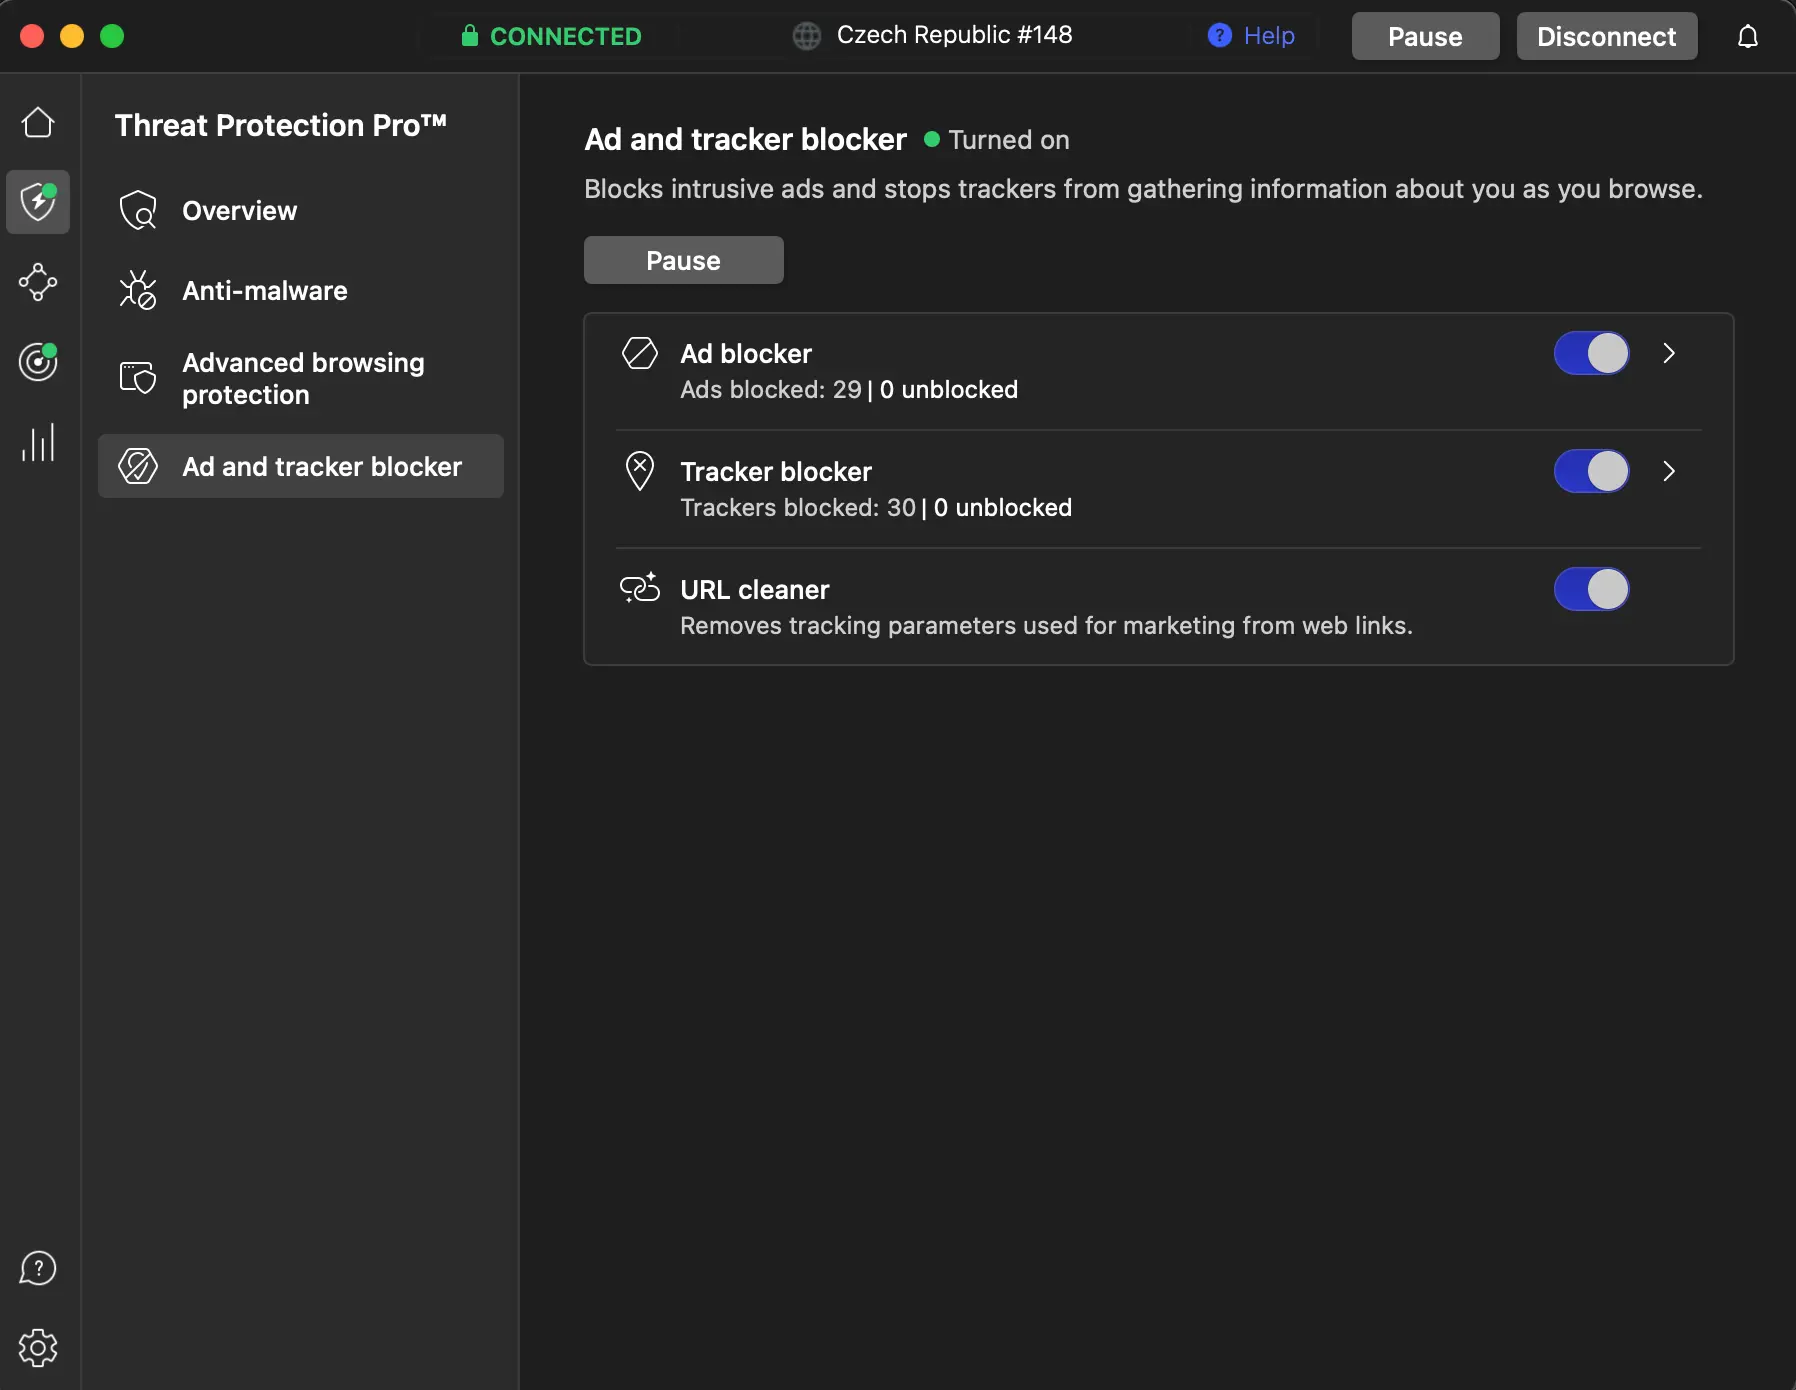Open the statistics bars icon
1796x1390 pixels.
click(38, 442)
